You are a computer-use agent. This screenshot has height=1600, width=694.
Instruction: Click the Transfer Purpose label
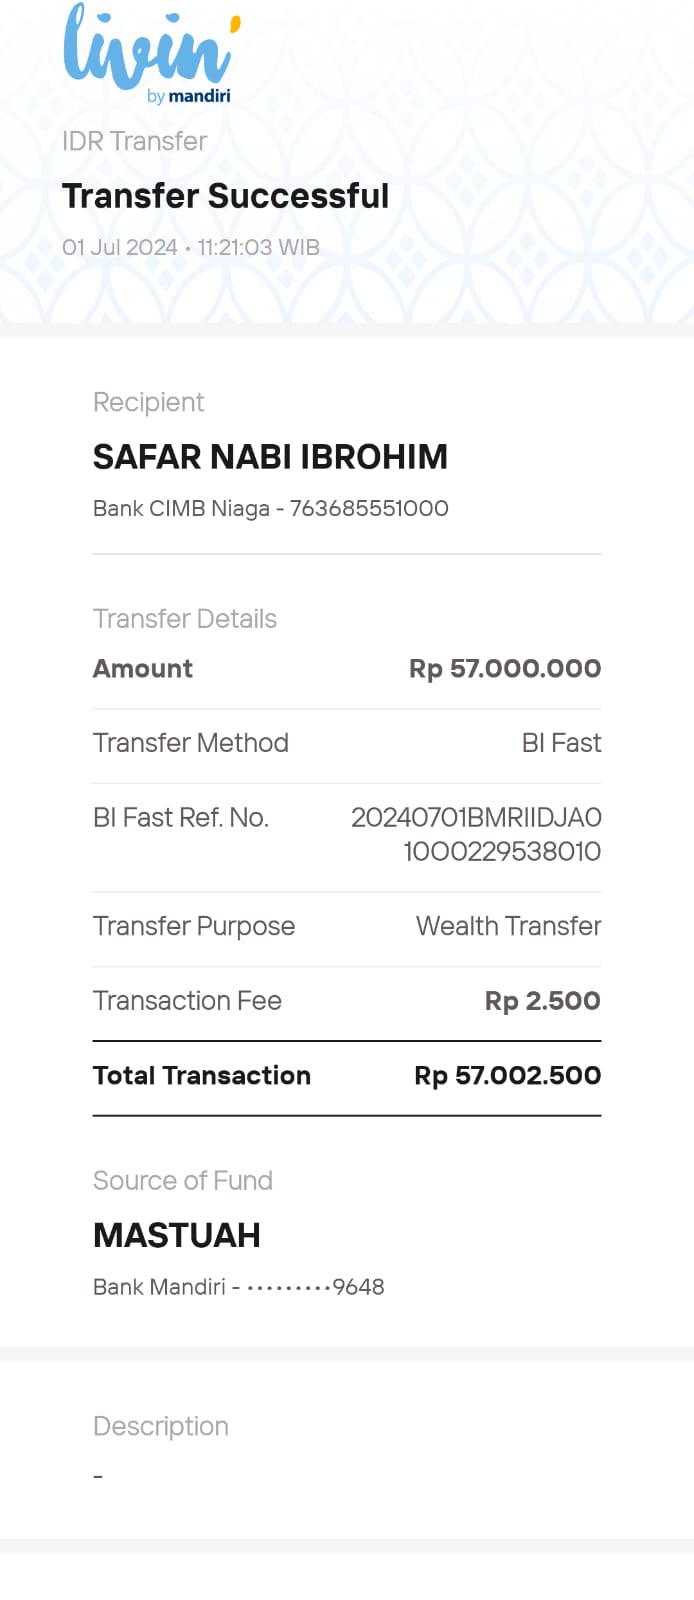pos(194,926)
